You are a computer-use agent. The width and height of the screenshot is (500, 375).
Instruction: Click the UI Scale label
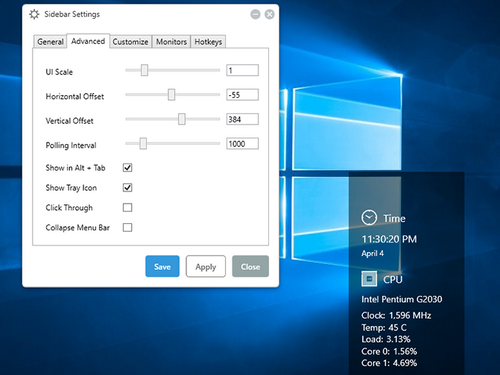(59, 72)
